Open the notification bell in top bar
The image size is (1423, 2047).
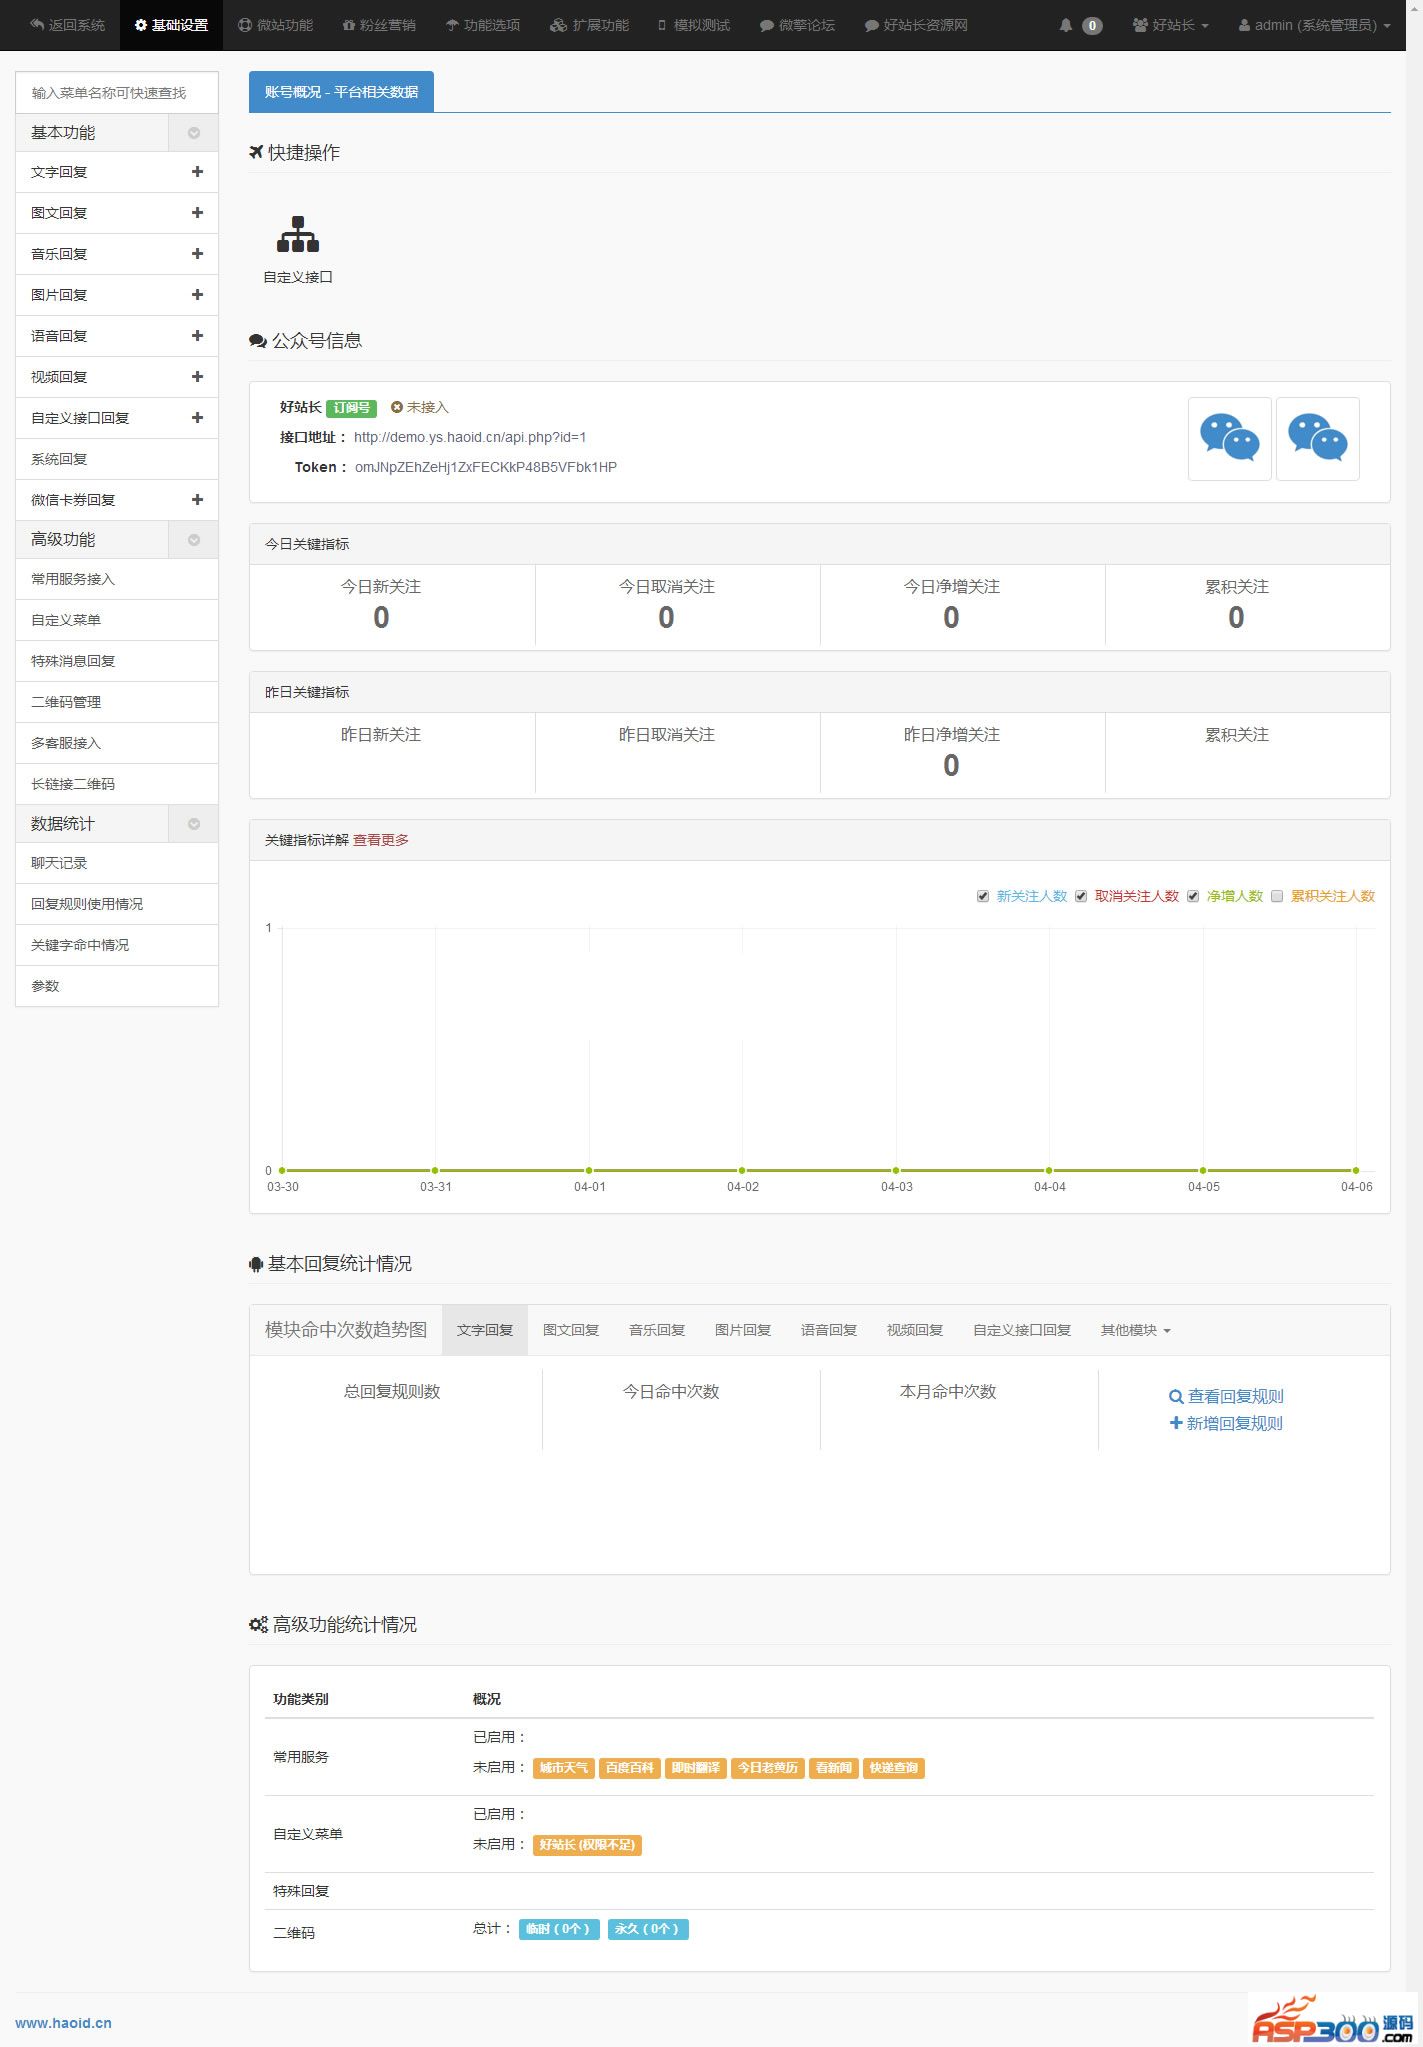click(x=1066, y=25)
